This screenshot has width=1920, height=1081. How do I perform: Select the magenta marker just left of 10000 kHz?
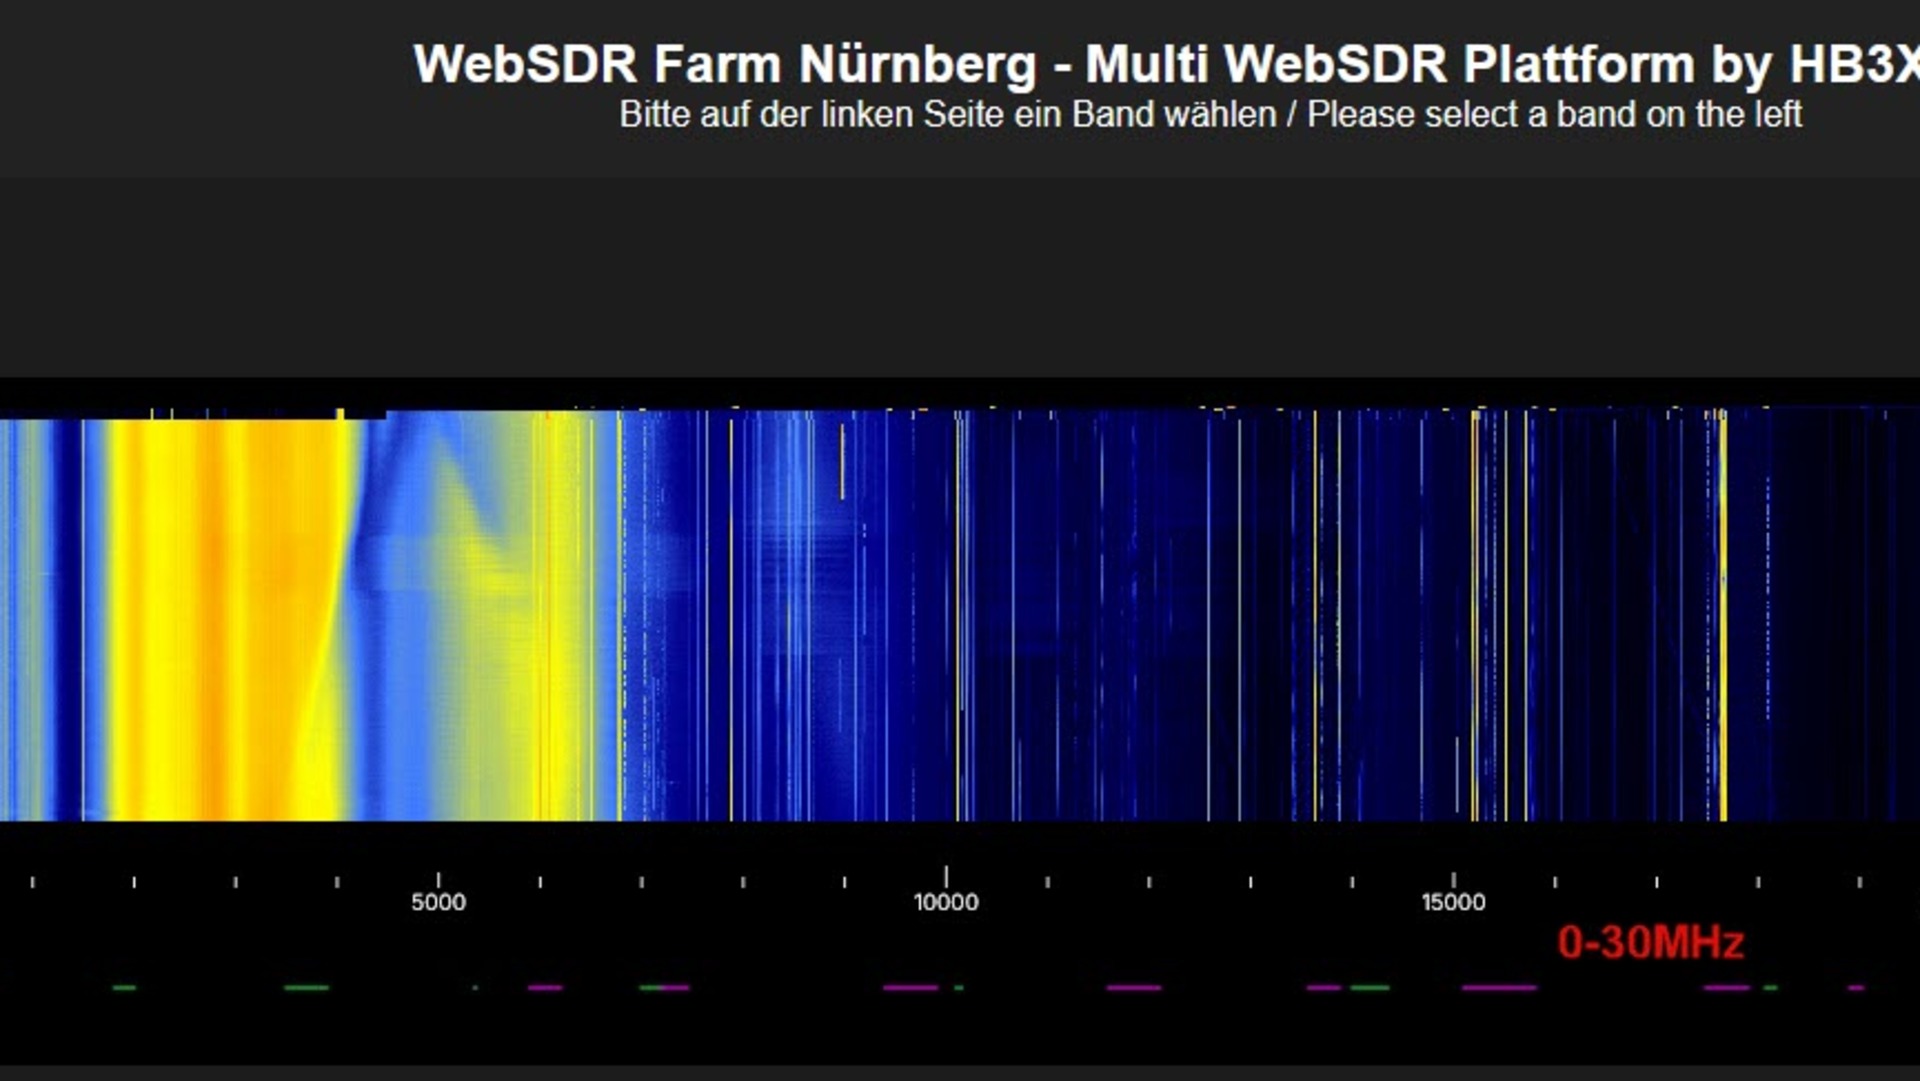tap(910, 988)
